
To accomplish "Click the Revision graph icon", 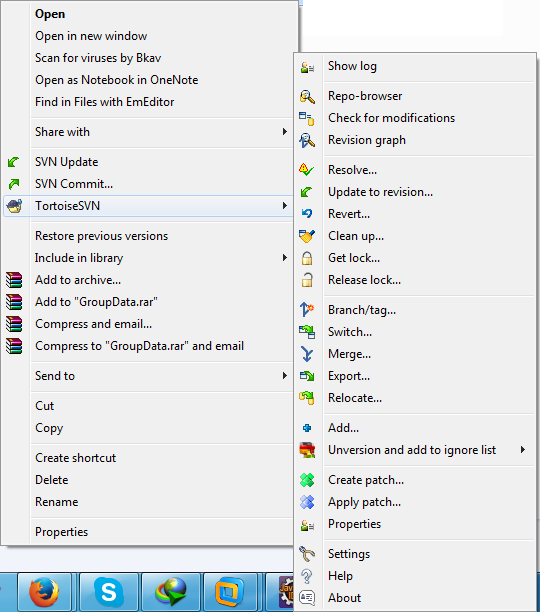I will (307, 140).
